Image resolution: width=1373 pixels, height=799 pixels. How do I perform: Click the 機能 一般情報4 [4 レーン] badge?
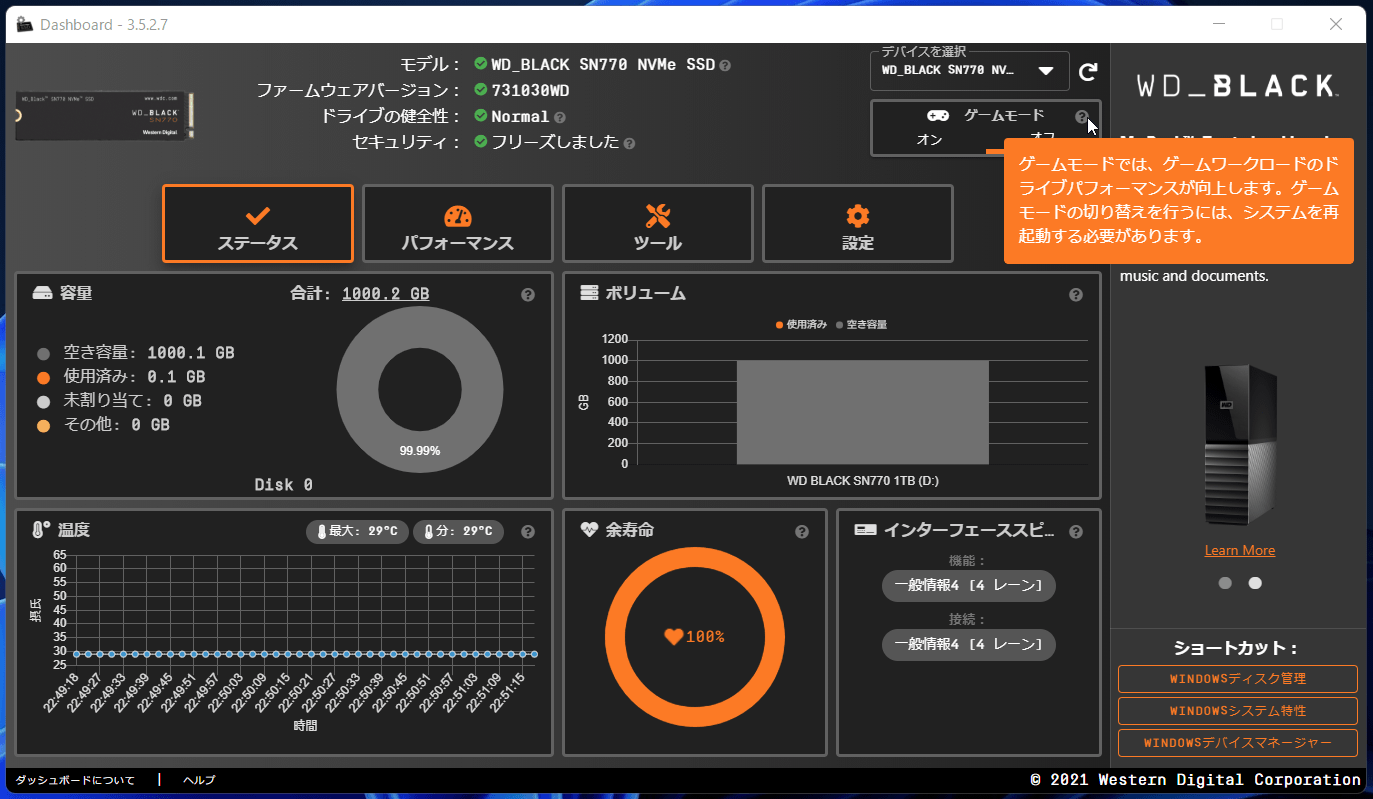click(x=969, y=586)
